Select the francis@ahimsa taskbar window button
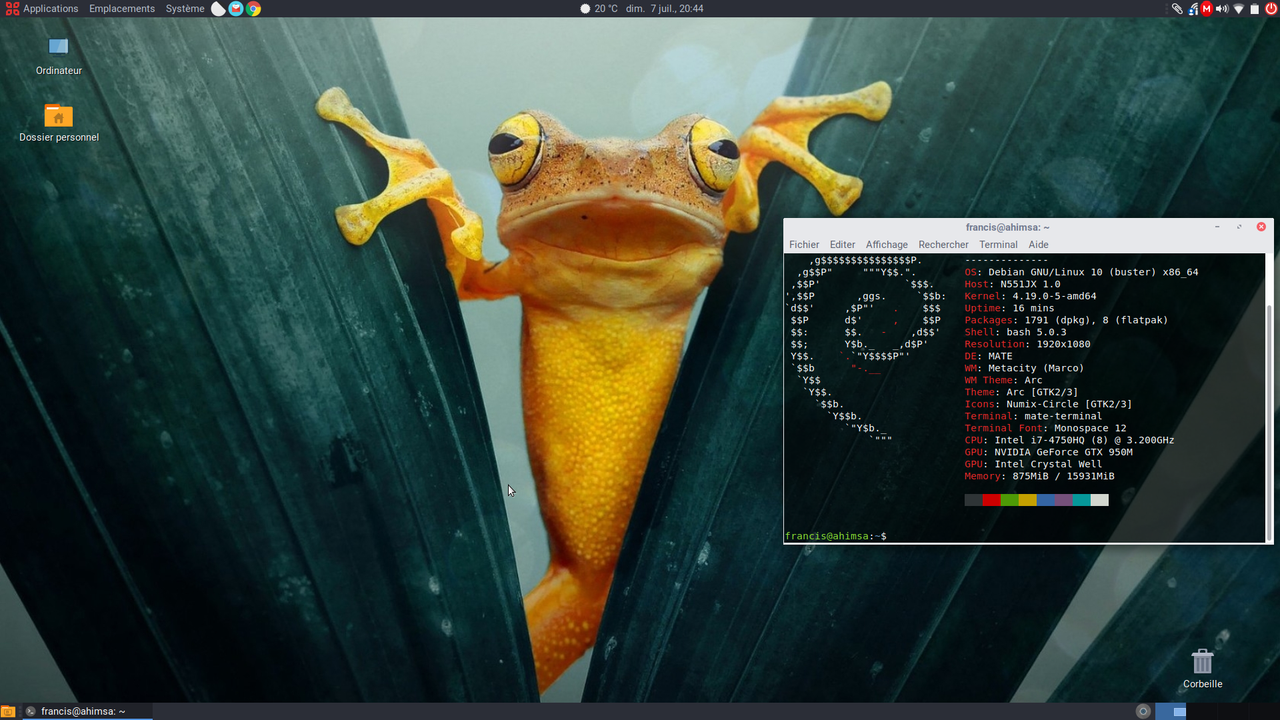1280x720 pixels. click(x=87, y=711)
